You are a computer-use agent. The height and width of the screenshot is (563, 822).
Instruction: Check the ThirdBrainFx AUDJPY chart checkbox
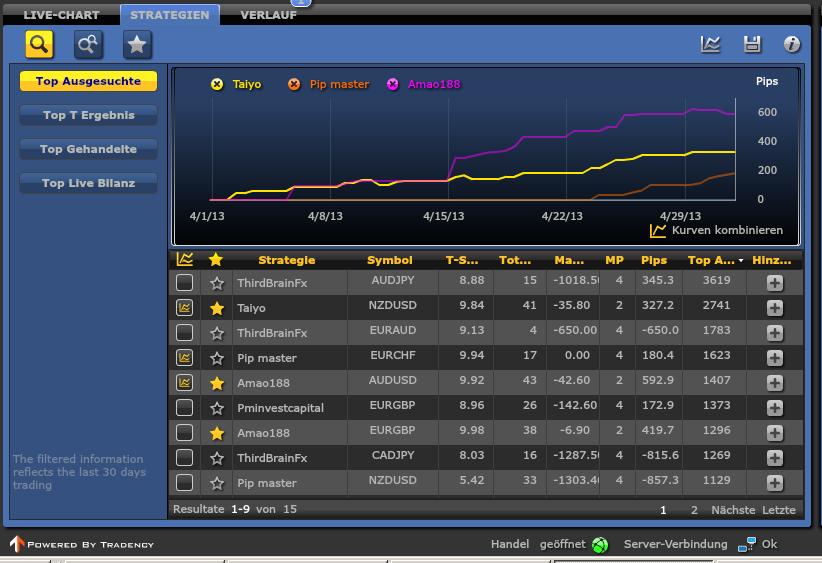coord(184,283)
